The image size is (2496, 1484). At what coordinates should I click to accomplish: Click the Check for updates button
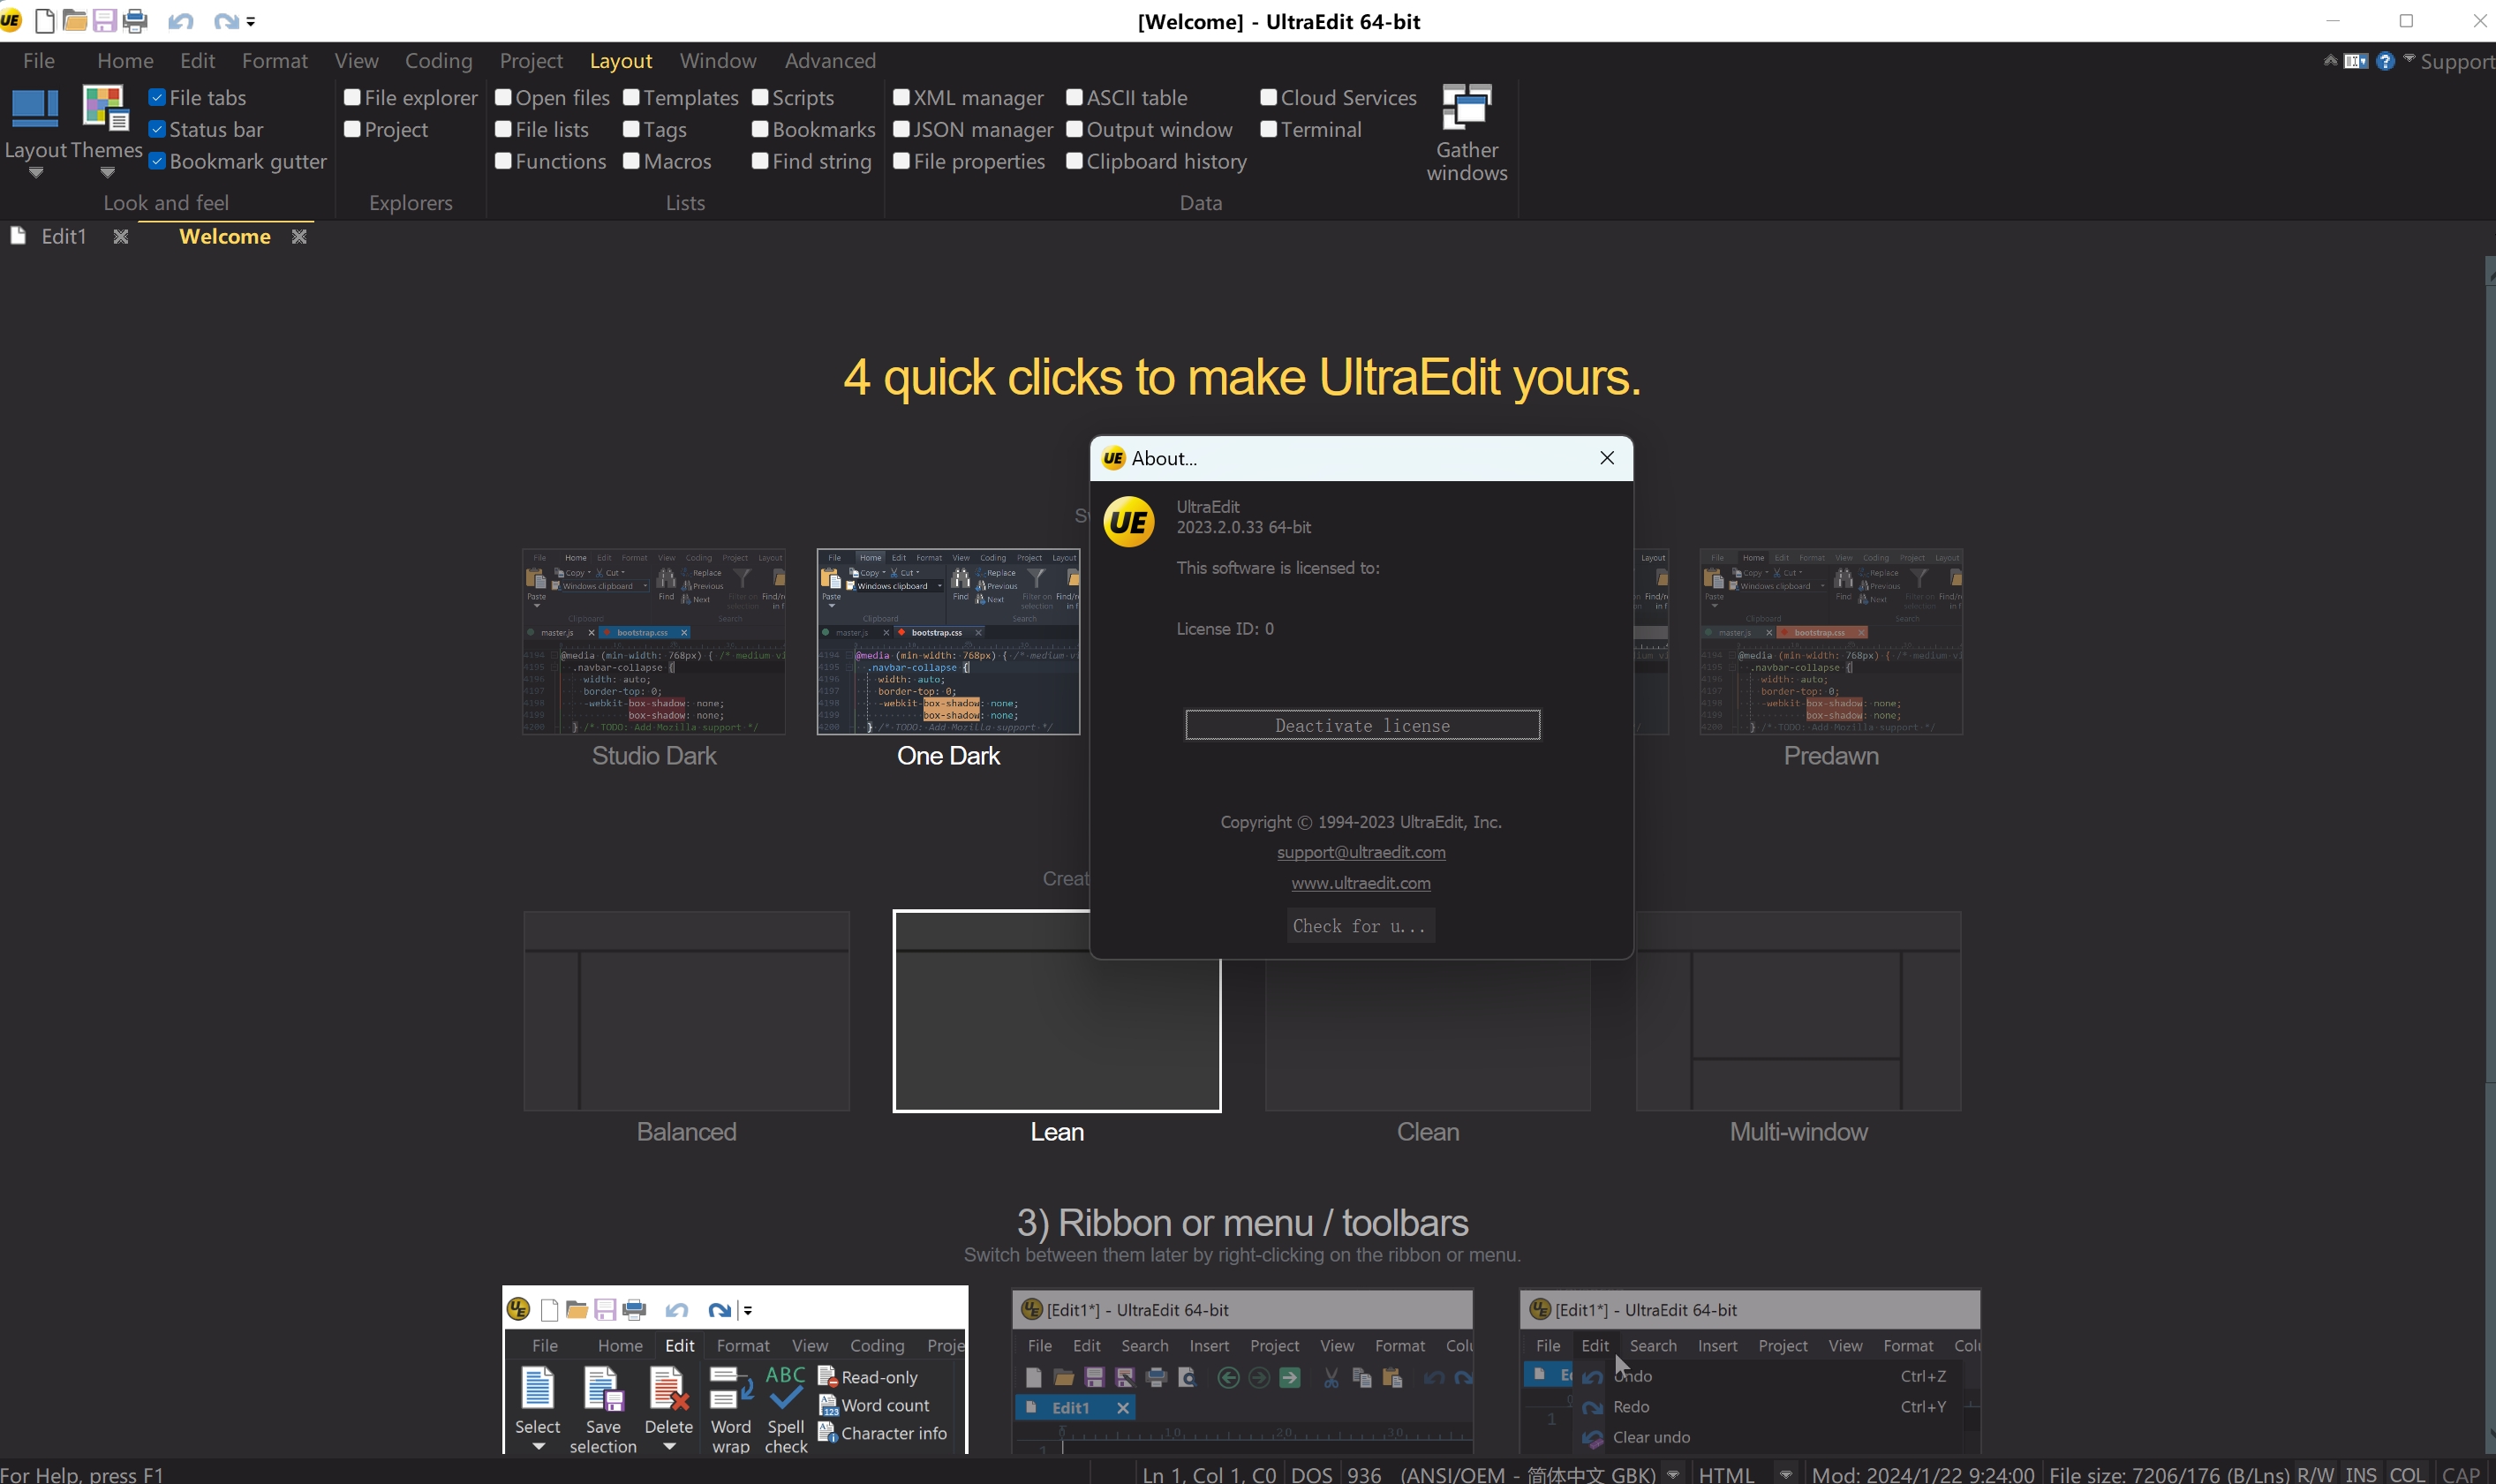pos(1360,926)
